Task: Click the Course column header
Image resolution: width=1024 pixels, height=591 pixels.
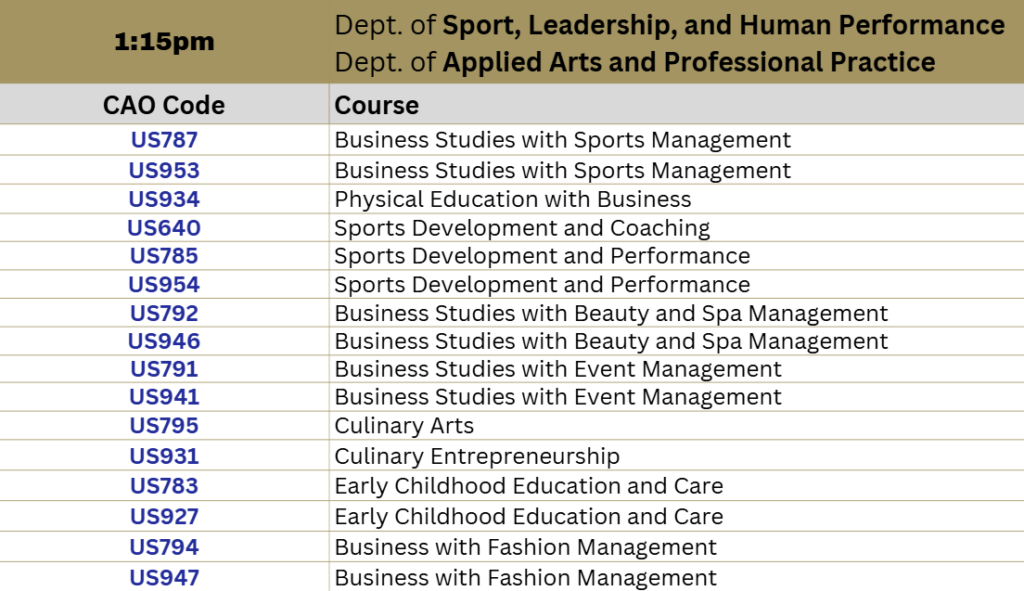Action: [377, 105]
